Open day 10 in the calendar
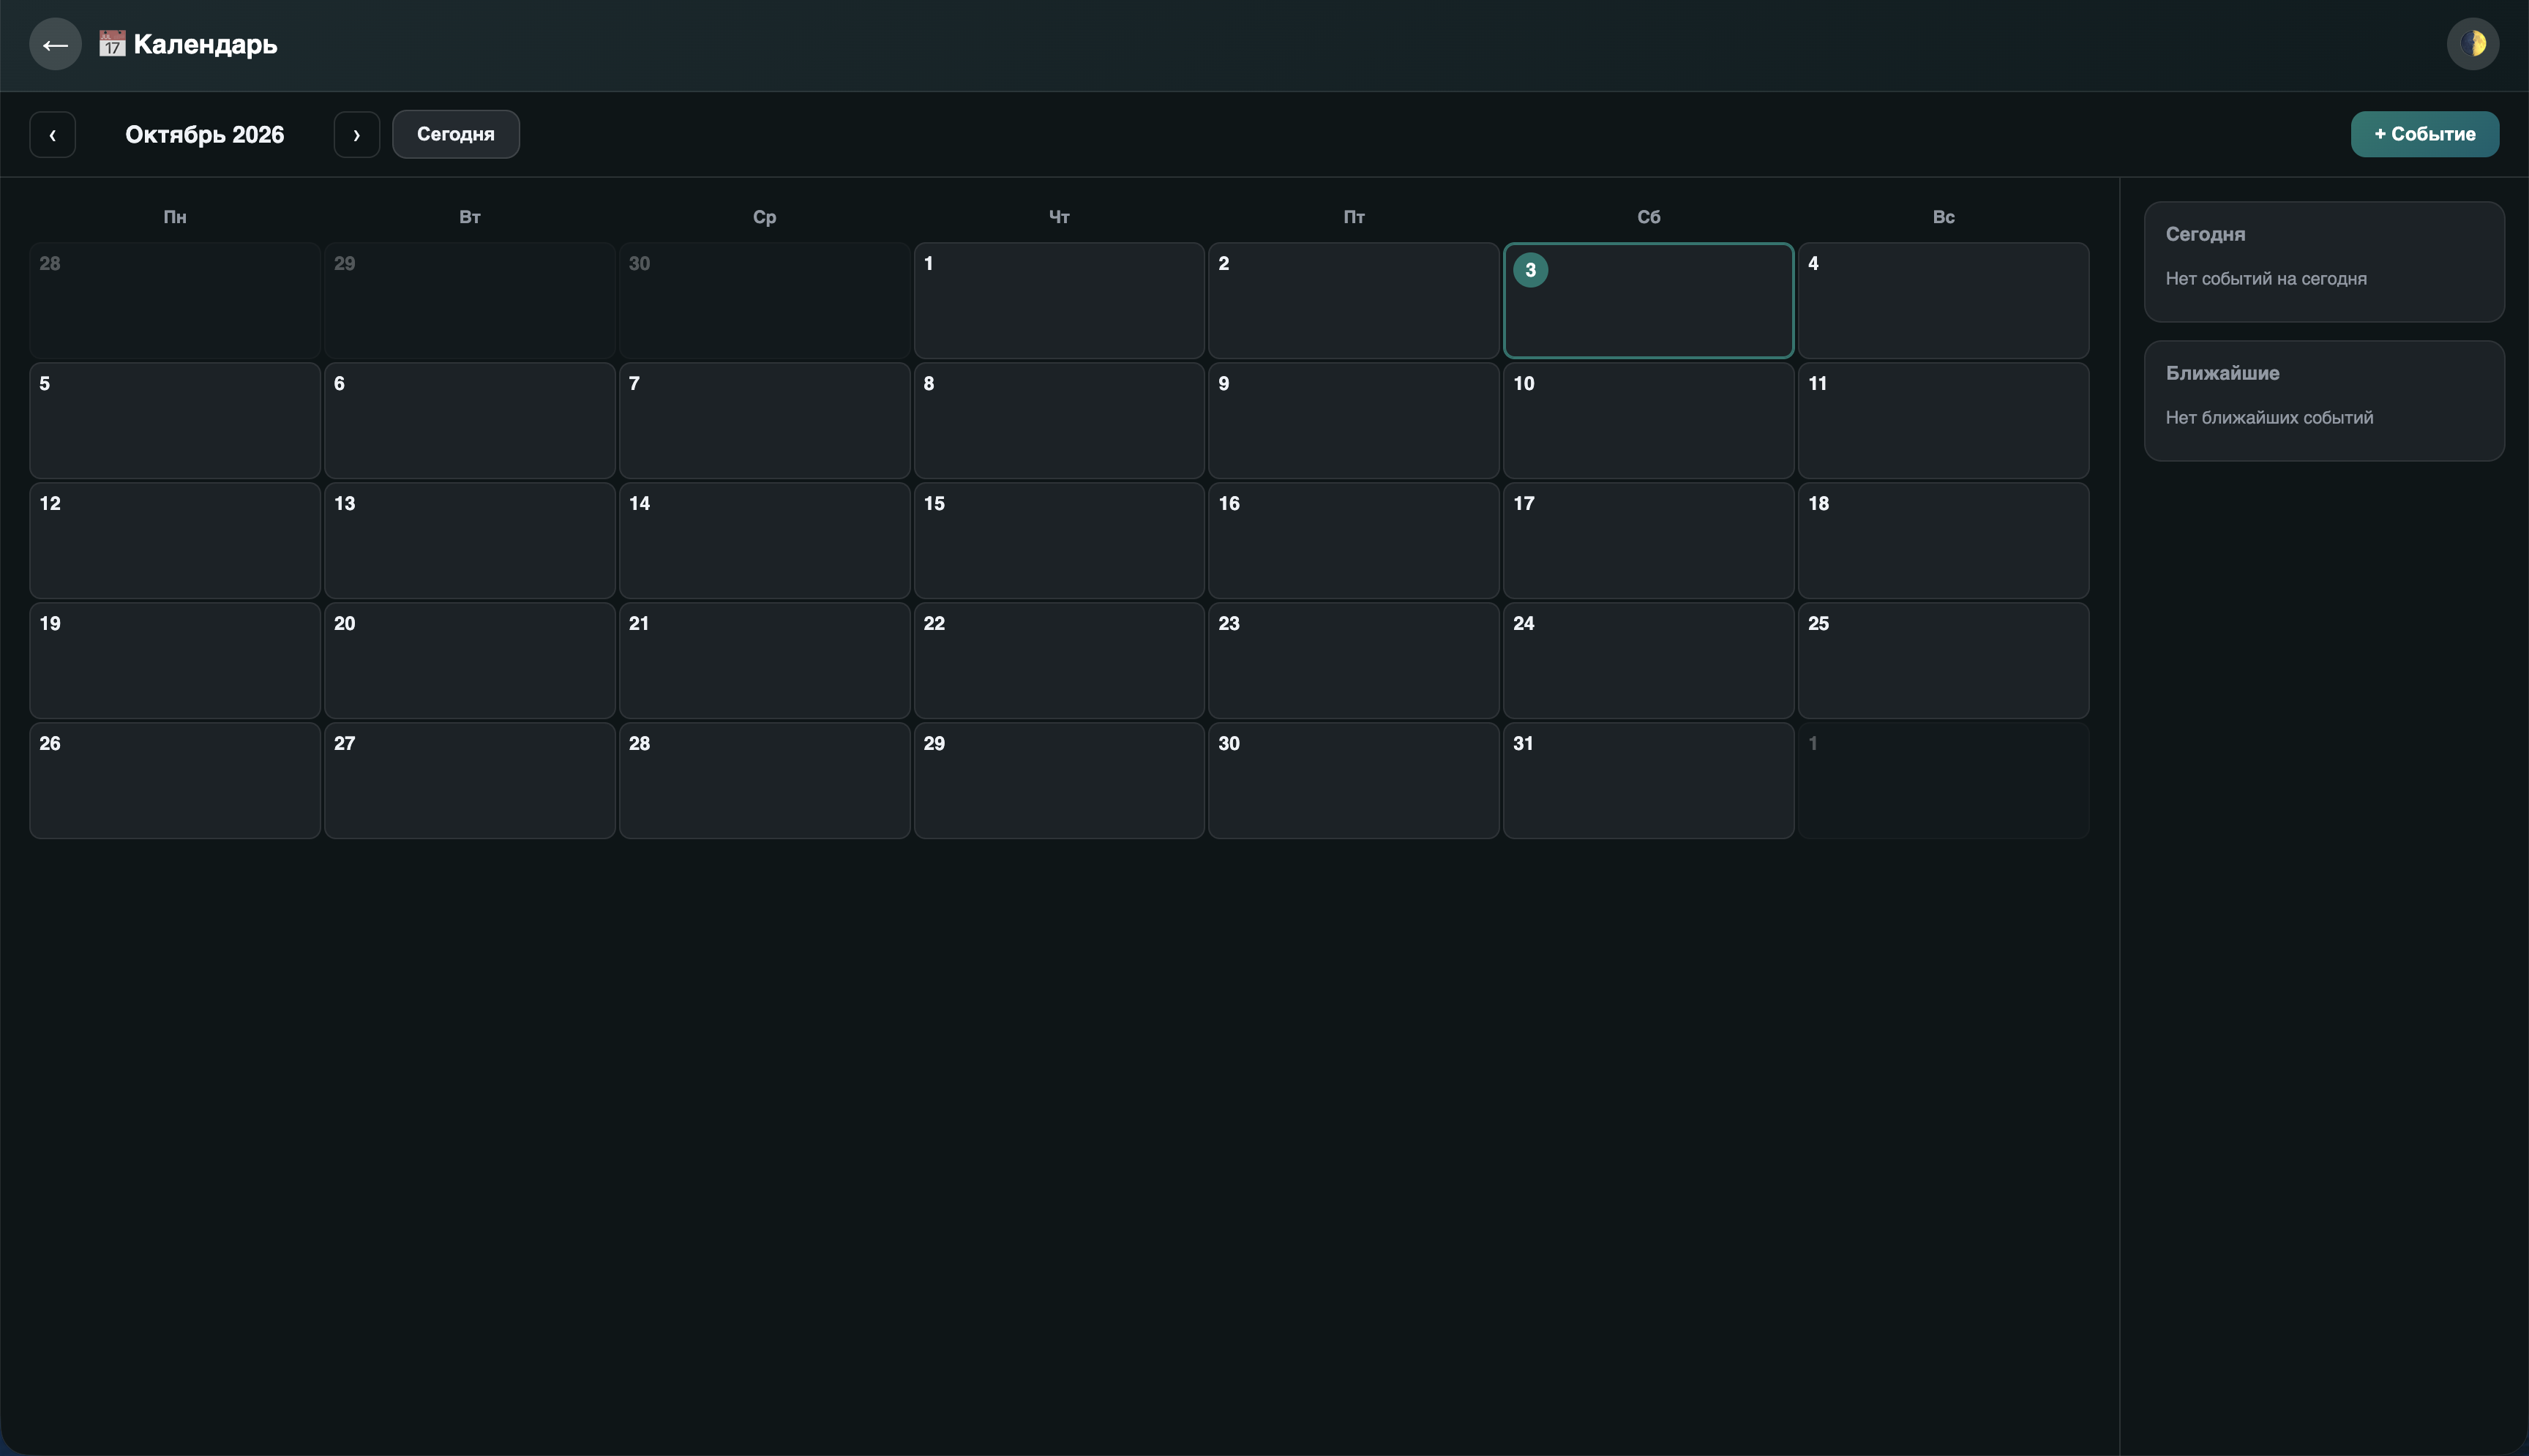 (1648, 420)
